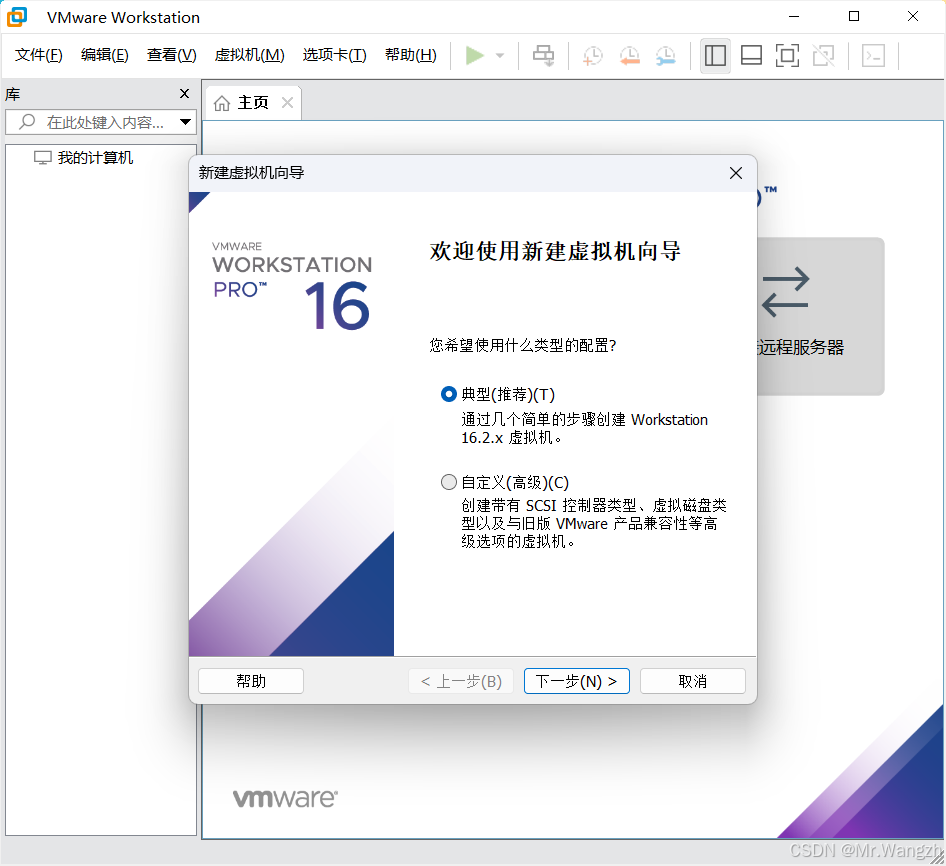Image resolution: width=946 pixels, height=866 pixels.
Task: Click the 下一步(N) next button
Action: (x=577, y=681)
